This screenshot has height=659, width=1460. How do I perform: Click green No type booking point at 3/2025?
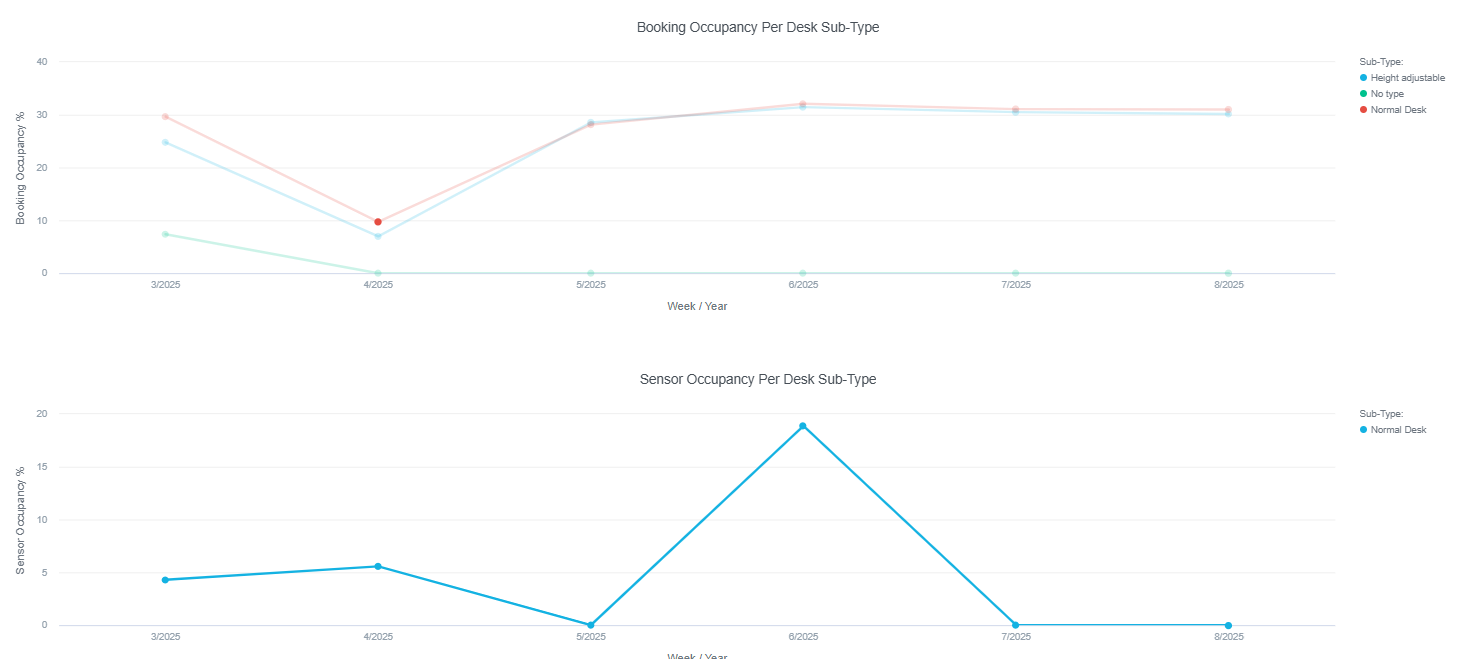pyautogui.click(x=165, y=234)
